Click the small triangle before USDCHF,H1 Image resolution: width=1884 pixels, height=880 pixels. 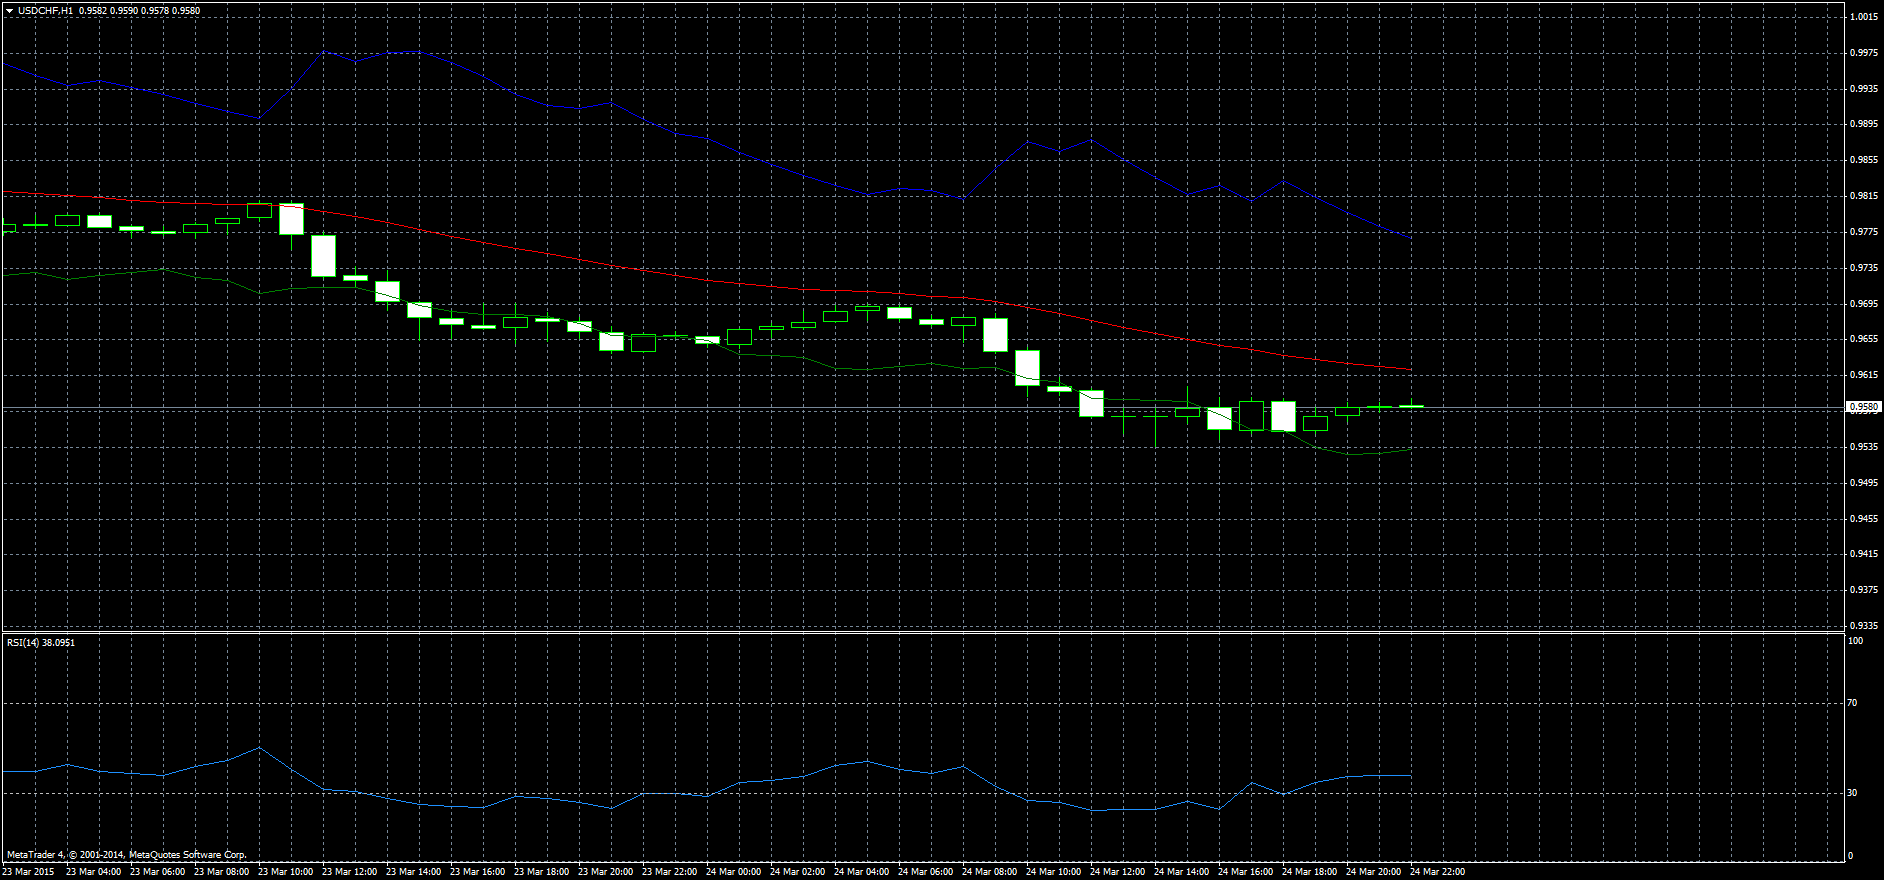(9, 11)
